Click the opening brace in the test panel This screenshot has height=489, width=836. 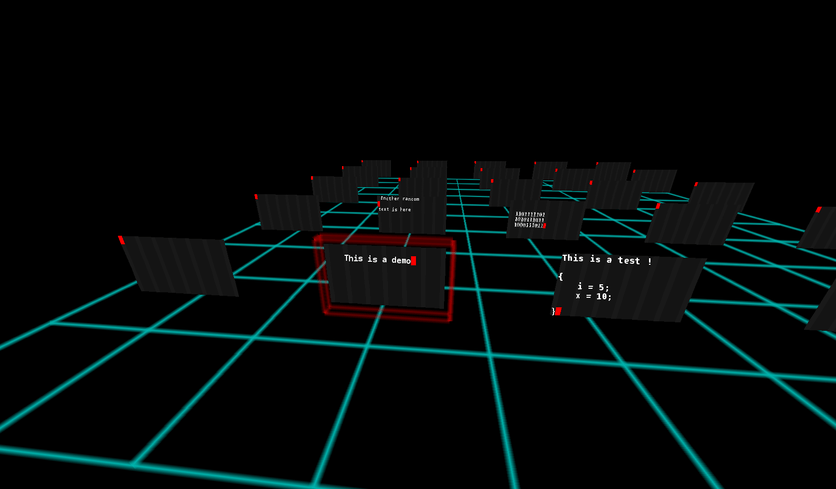pyautogui.click(x=561, y=276)
